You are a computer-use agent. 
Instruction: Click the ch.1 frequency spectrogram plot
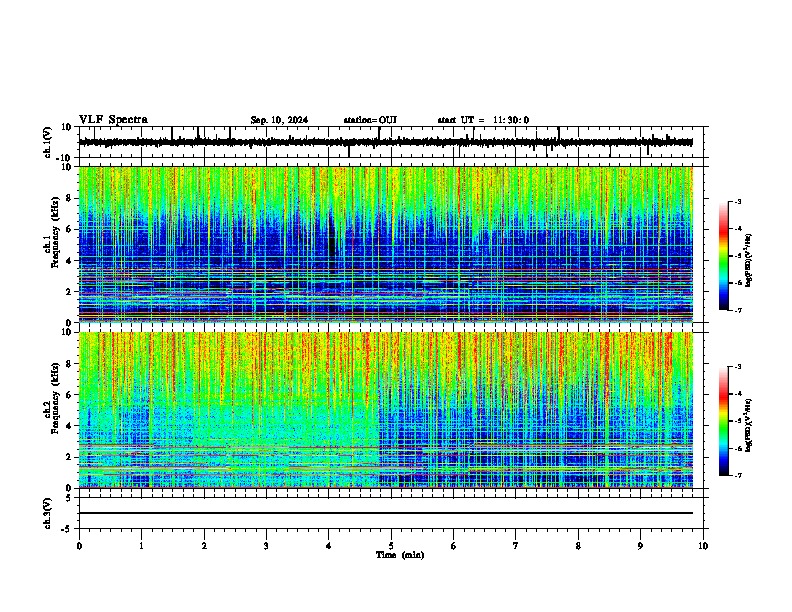[385, 244]
